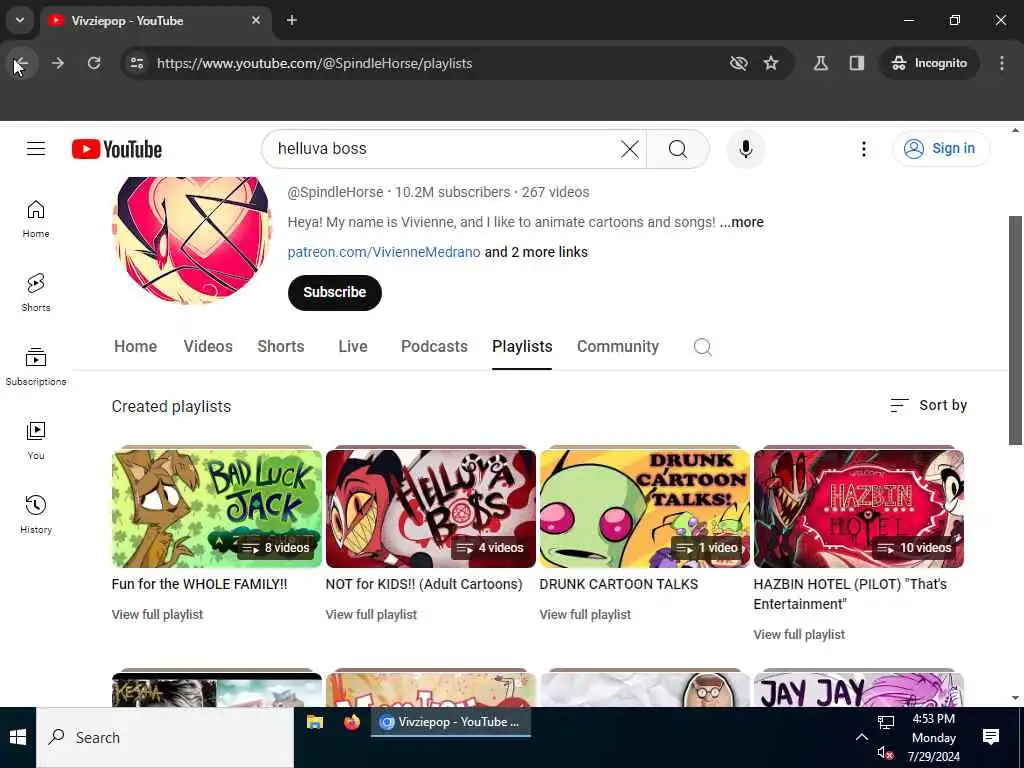Open tab search dropdown arrow
The height and width of the screenshot is (768, 1024).
click(x=20, y=20)
